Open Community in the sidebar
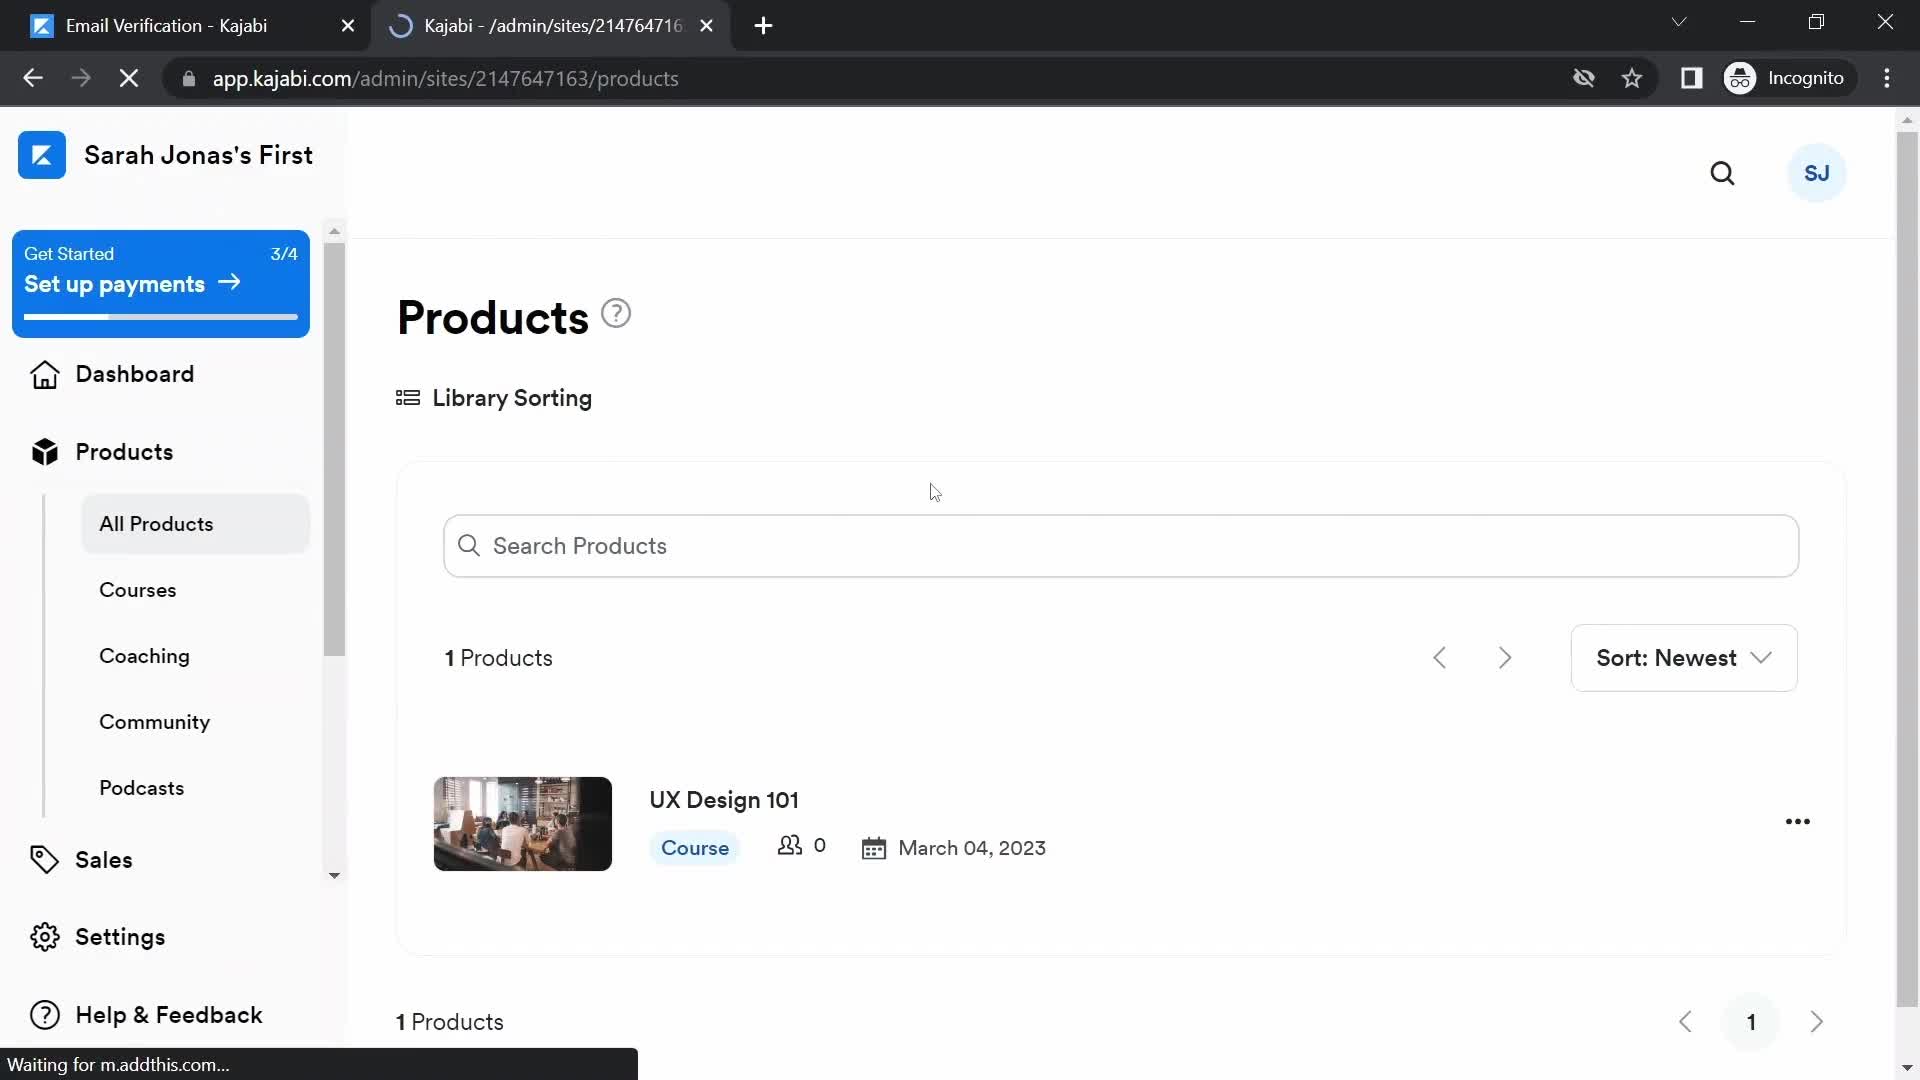This screenshot has height=1080, width=1920. pyautogui.click(x=154, y=722)
